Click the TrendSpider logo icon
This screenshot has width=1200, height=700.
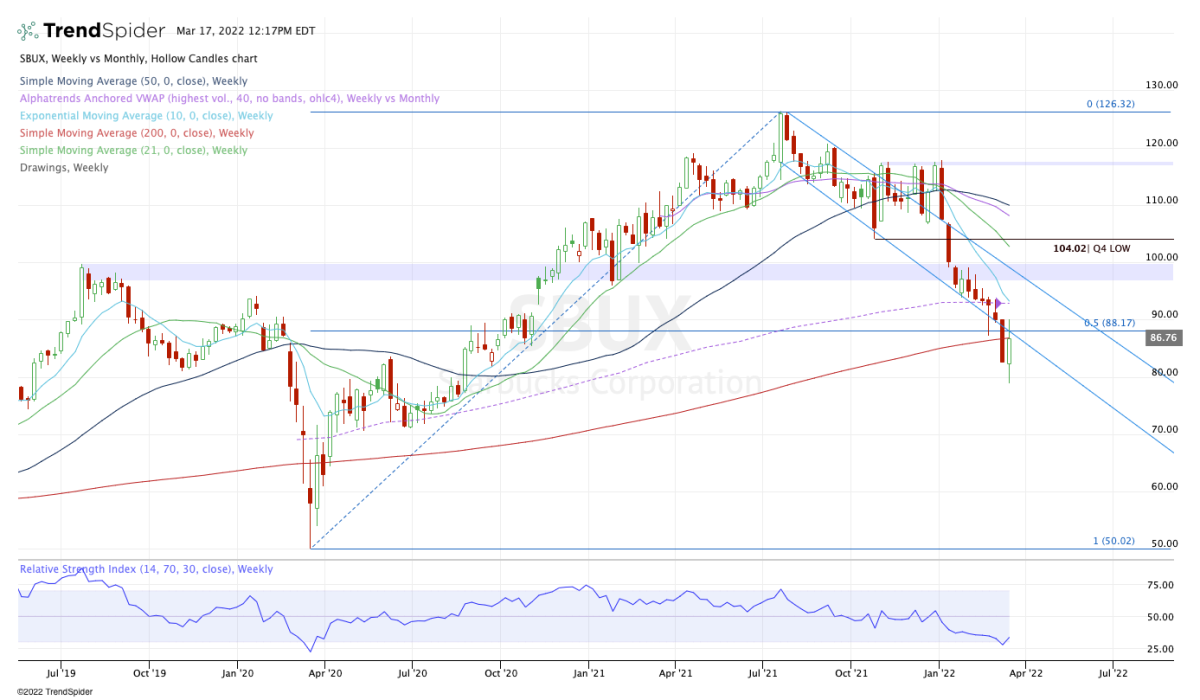tap(29, 30)
